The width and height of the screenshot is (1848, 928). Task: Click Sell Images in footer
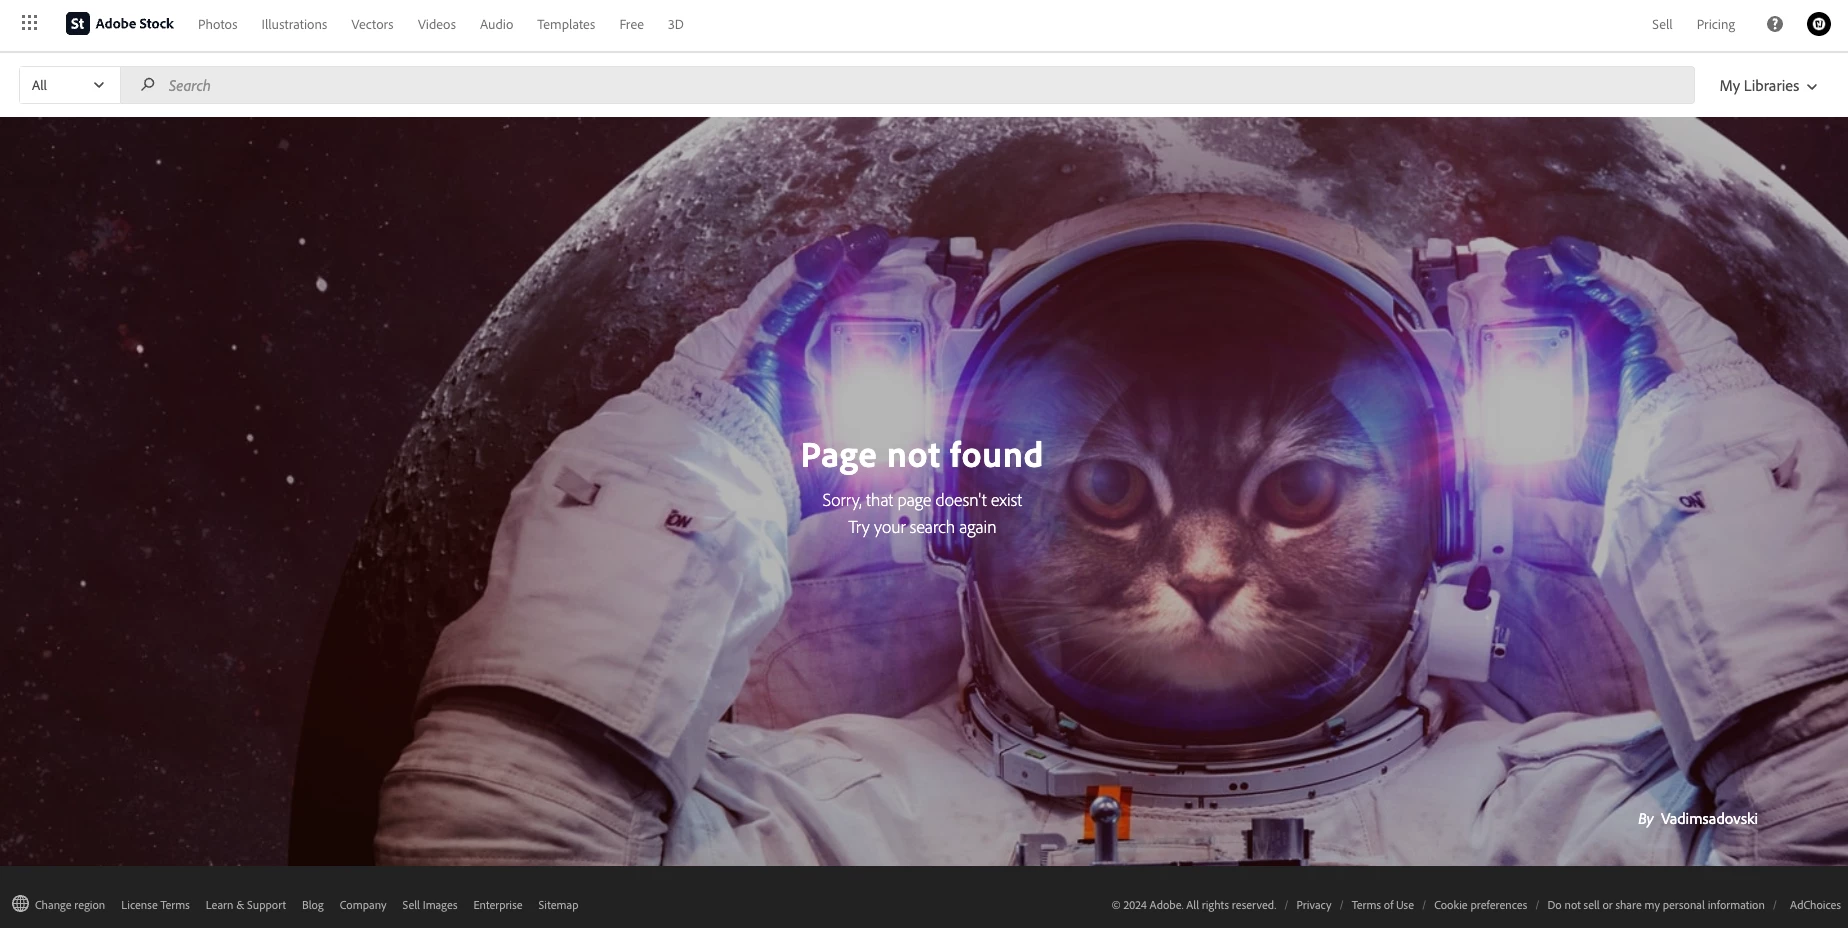430,905
